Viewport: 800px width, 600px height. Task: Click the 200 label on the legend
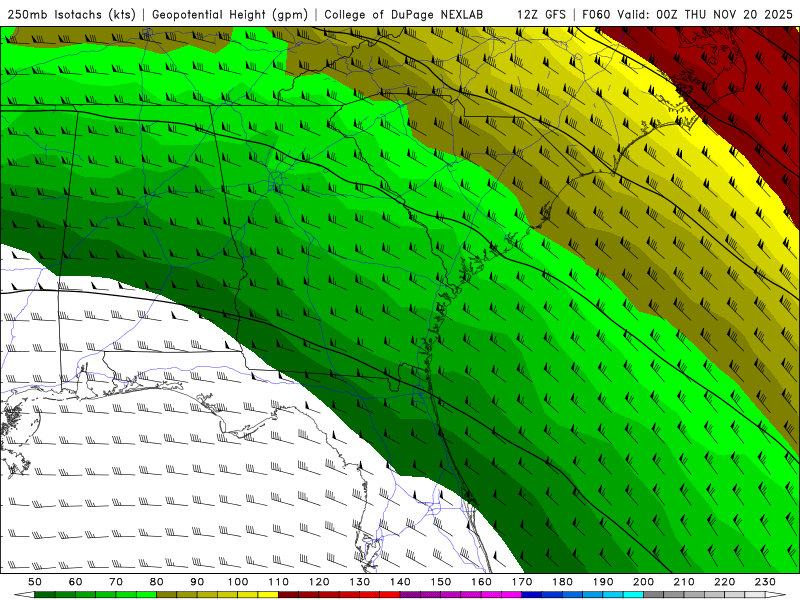click(643, 582)
